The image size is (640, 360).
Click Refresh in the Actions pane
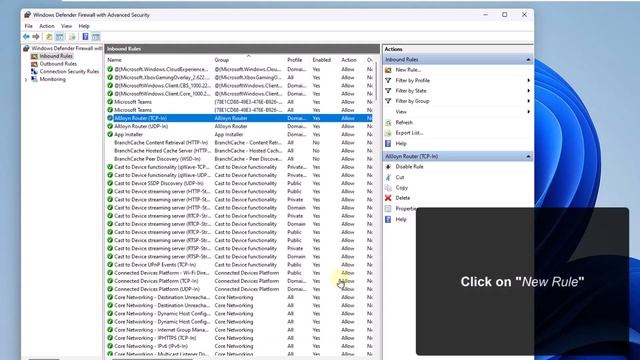click(404, 122)
